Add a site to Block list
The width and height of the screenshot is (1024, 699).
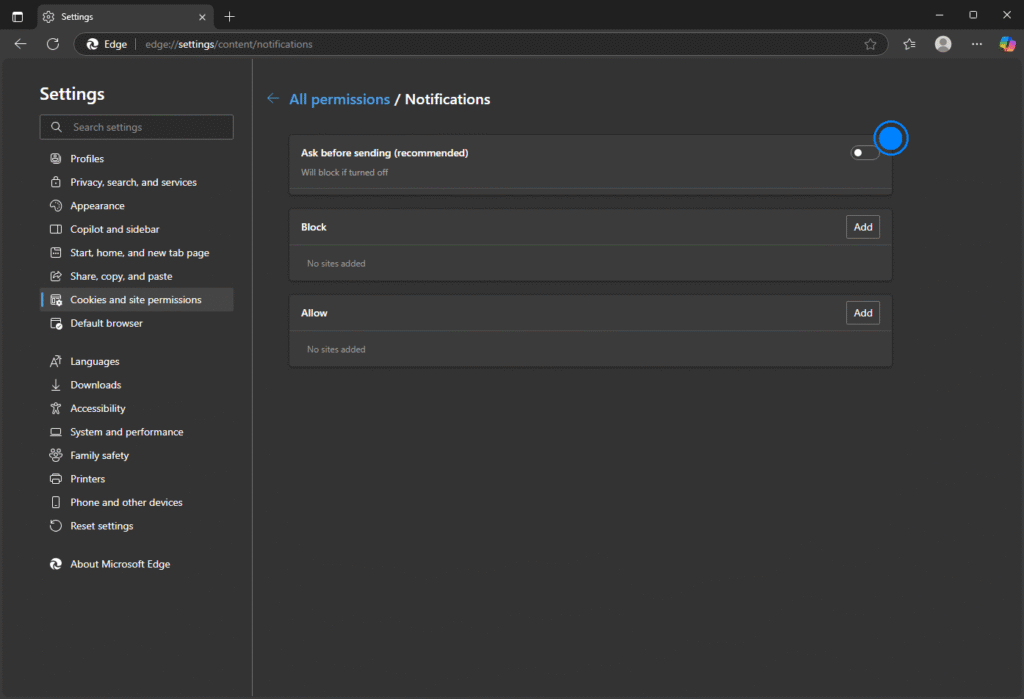coord(863,227)
